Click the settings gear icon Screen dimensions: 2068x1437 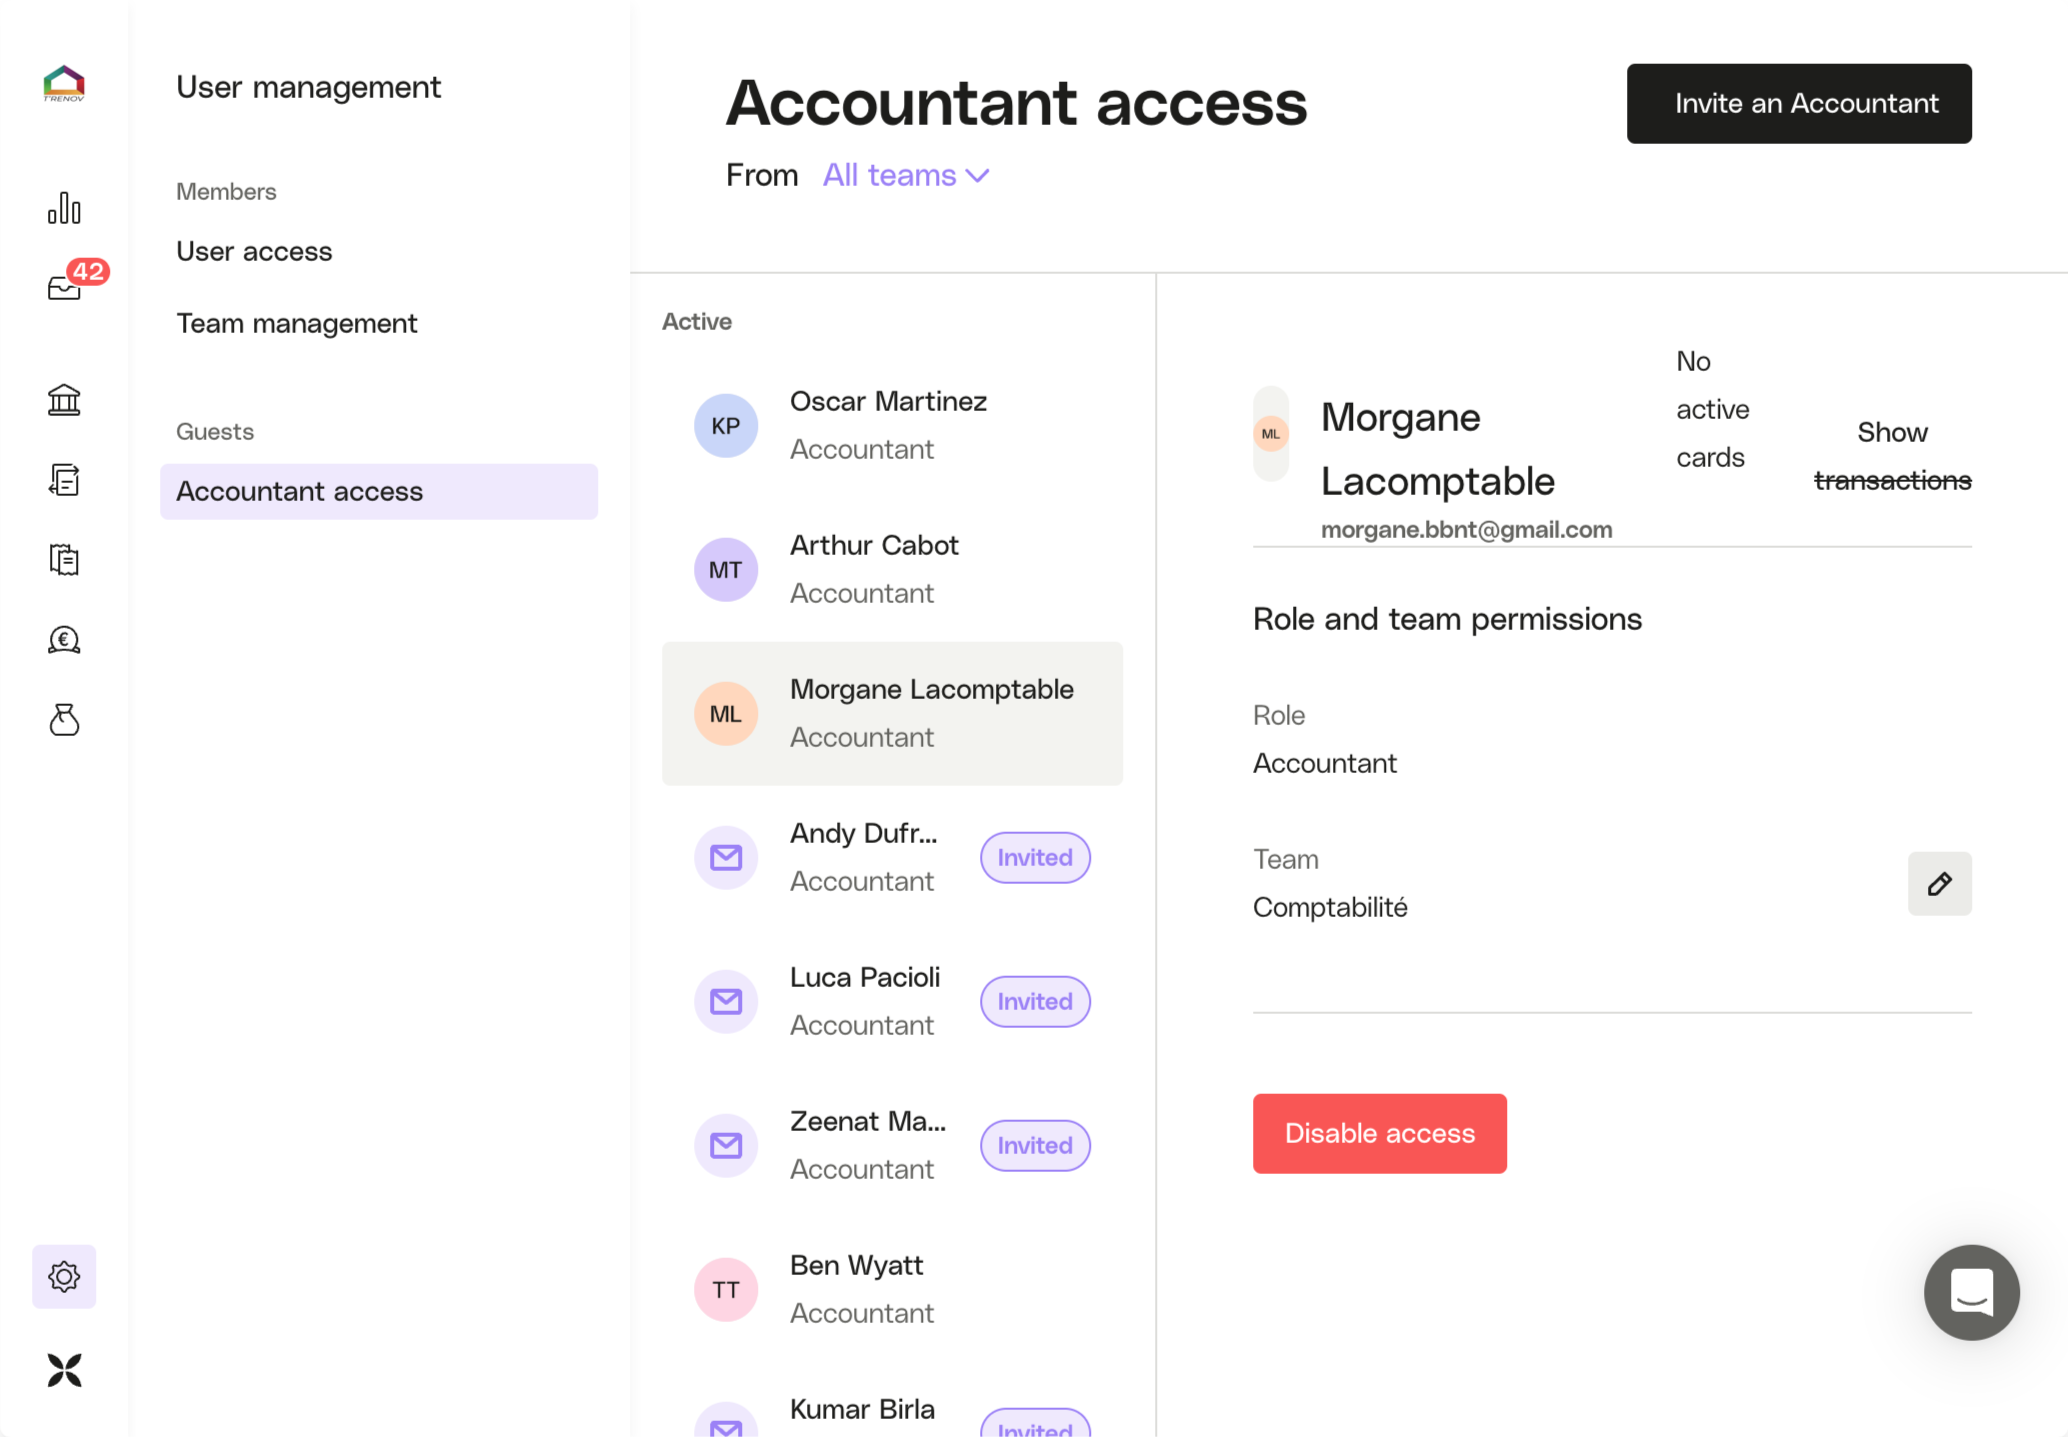[x=64, y=1276]
